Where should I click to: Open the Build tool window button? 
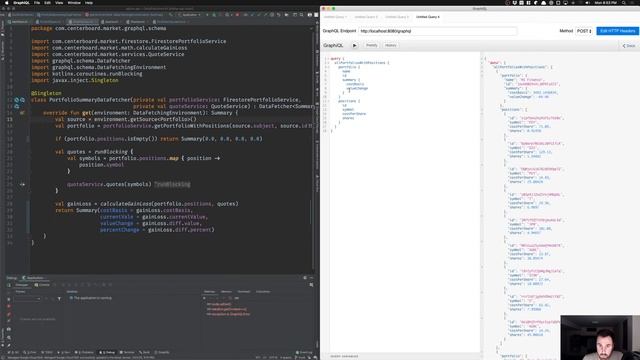coord(144,352)
